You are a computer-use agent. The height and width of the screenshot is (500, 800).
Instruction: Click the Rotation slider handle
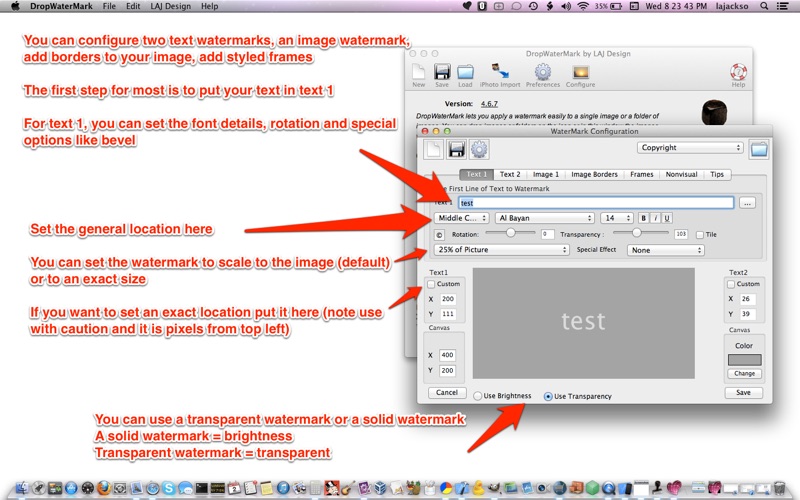tap(510, 233)
